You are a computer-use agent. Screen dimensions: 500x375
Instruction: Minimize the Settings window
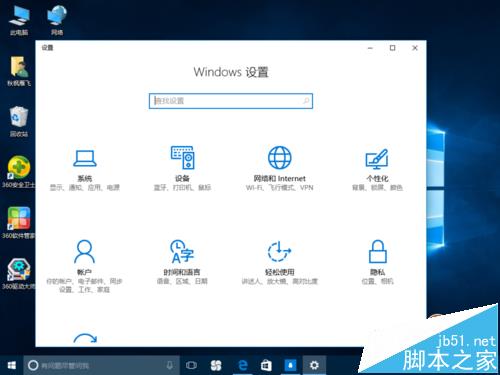pos(370,48)
